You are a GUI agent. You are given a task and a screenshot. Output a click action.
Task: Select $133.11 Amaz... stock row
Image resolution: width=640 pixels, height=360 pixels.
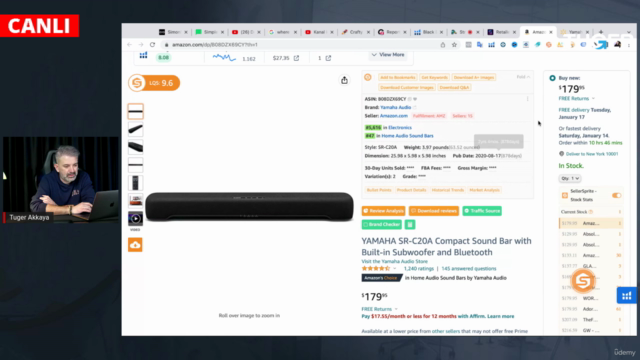[591, 256]
